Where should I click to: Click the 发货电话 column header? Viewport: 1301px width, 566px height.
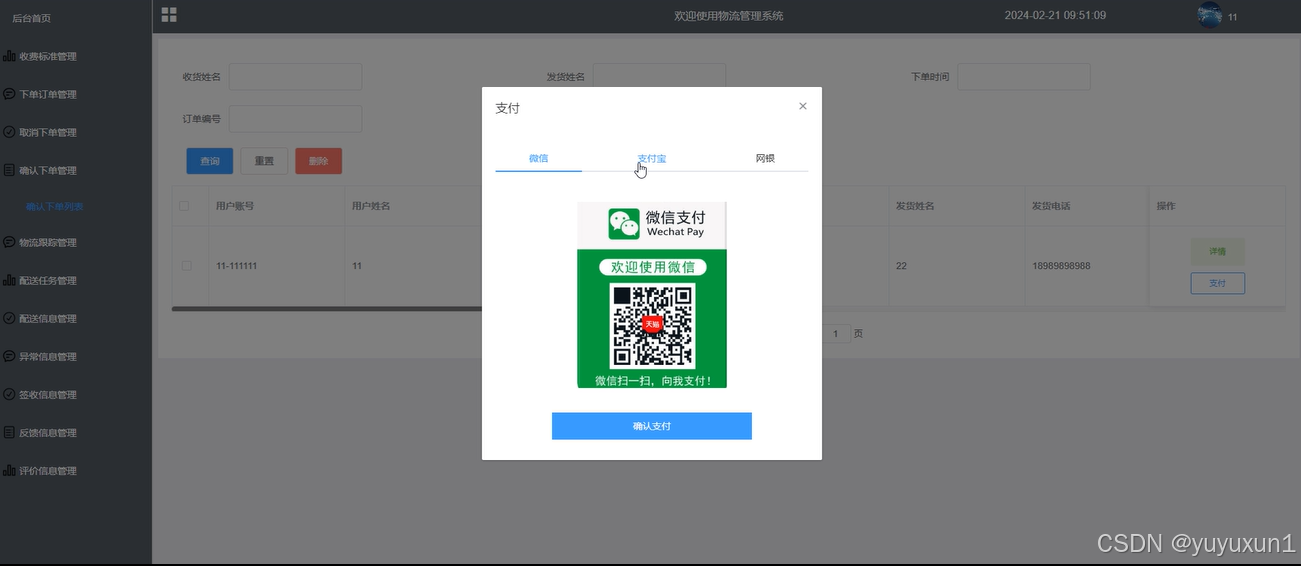pos(1051,206)
